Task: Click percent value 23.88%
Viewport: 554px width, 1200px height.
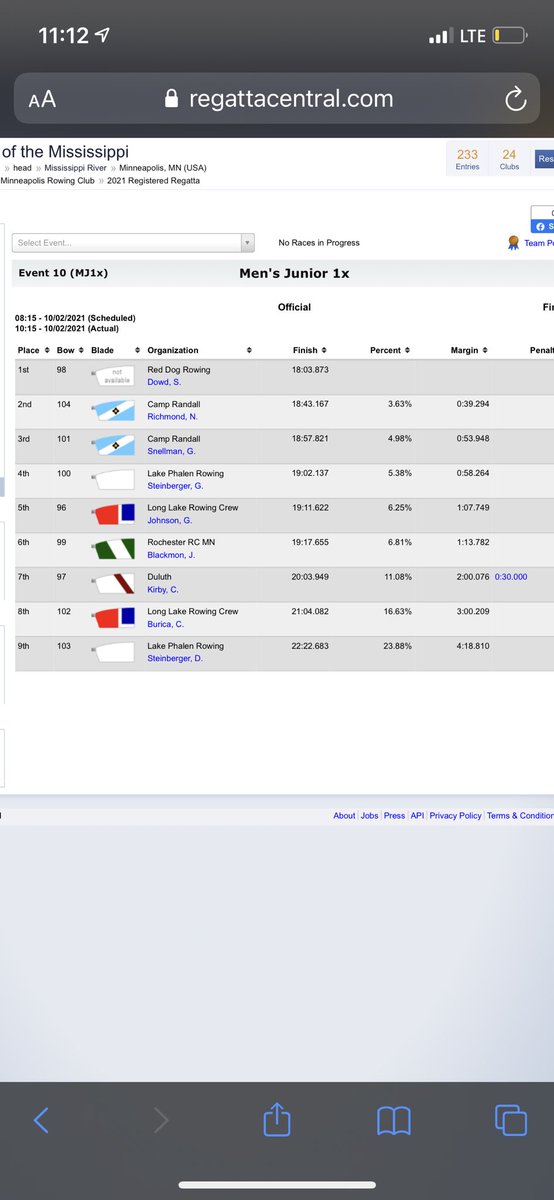Action: tap(397, 646)
